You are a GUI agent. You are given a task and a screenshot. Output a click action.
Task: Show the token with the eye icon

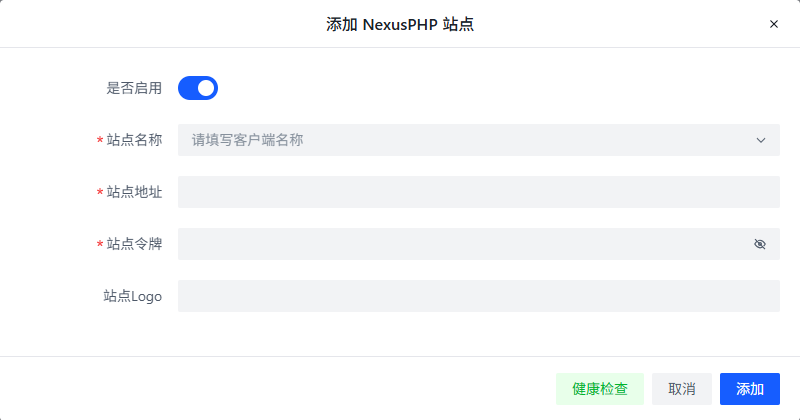tap(760, 244)
